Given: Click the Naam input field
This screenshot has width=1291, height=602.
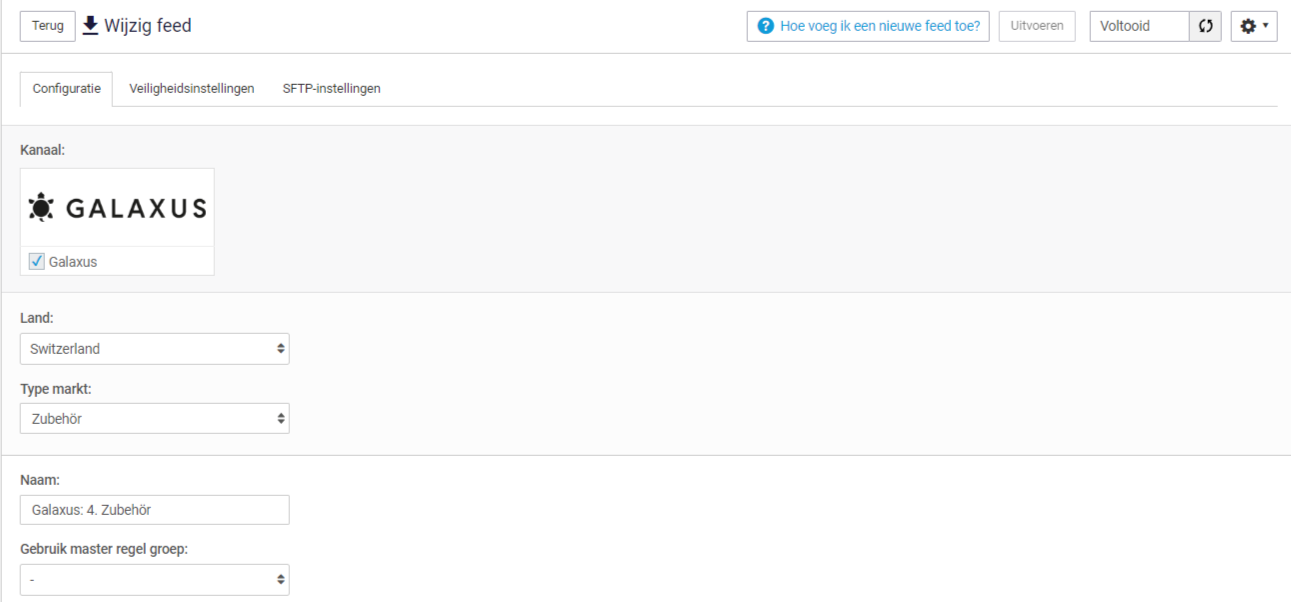Looking at the screenshot, I should [155, 510].
